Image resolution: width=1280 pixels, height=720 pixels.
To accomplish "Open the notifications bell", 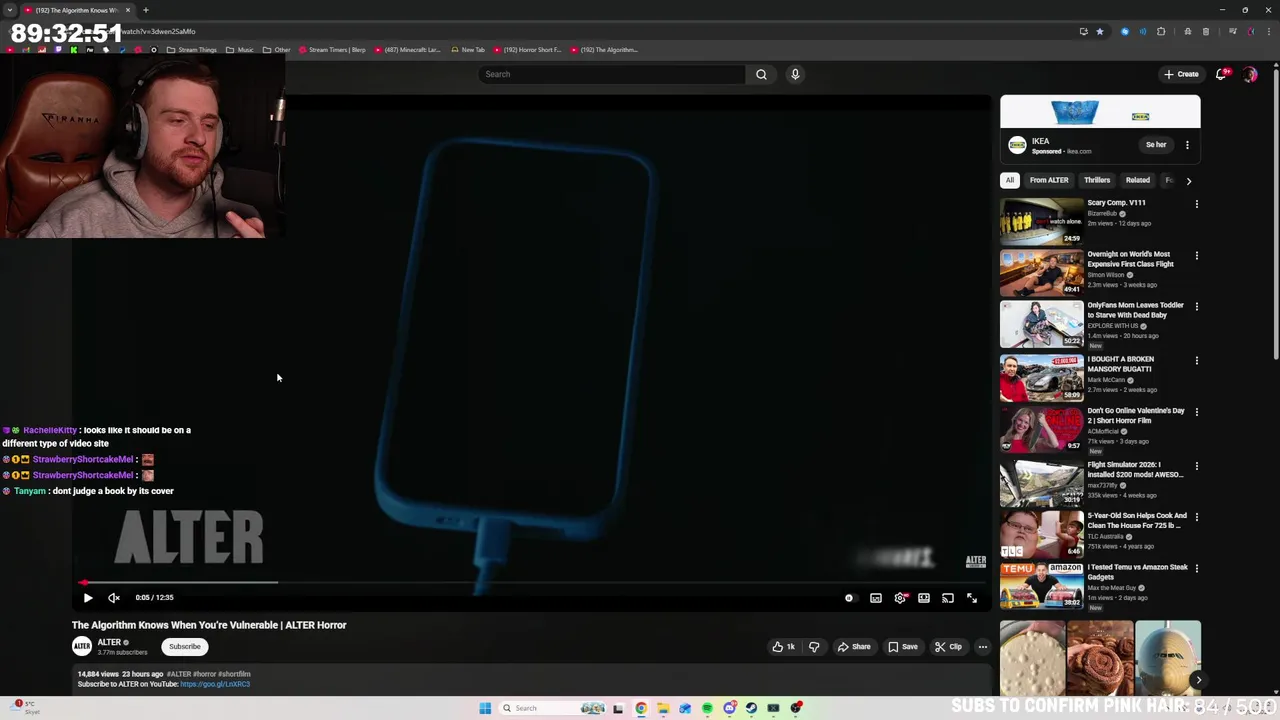I will [1221, 74].
